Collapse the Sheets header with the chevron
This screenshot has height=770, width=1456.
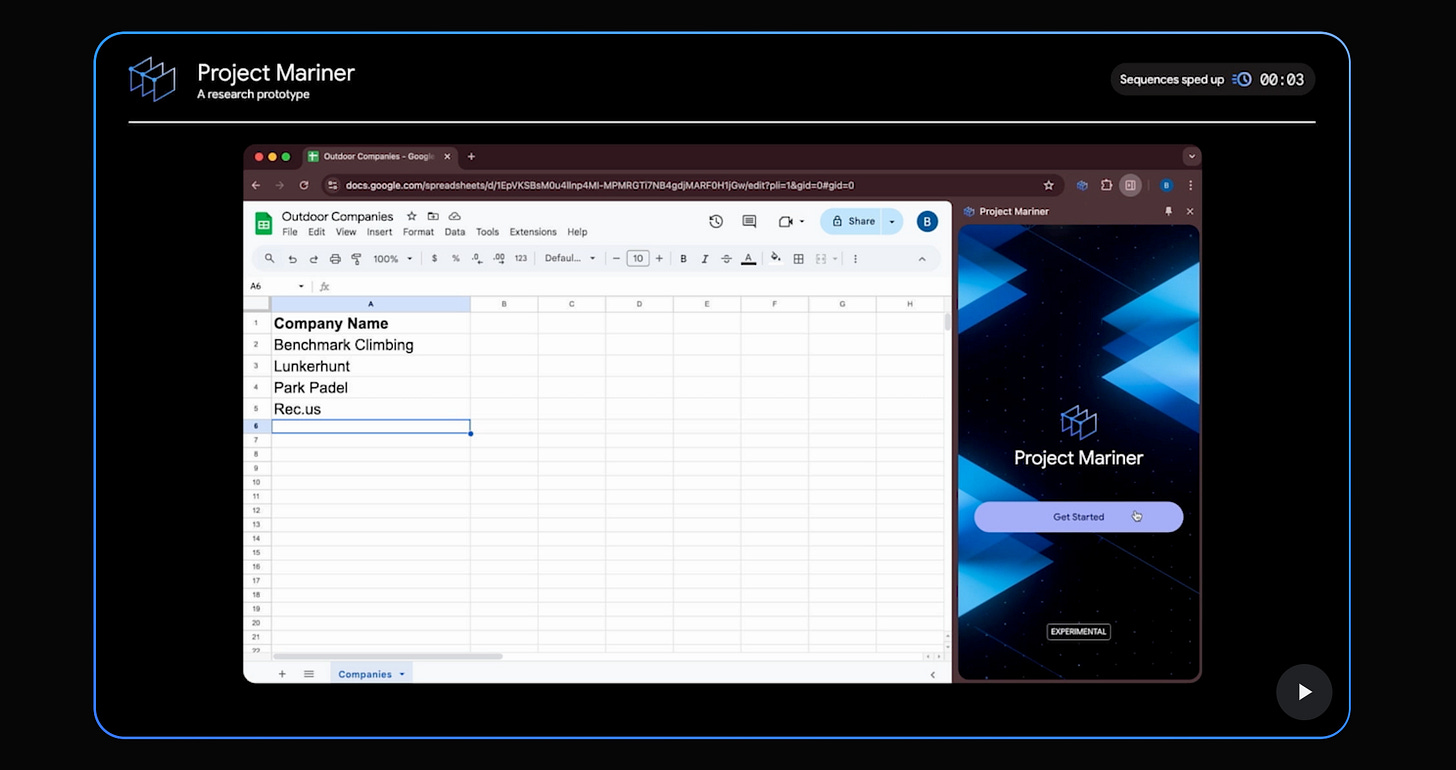pos(922,259)
